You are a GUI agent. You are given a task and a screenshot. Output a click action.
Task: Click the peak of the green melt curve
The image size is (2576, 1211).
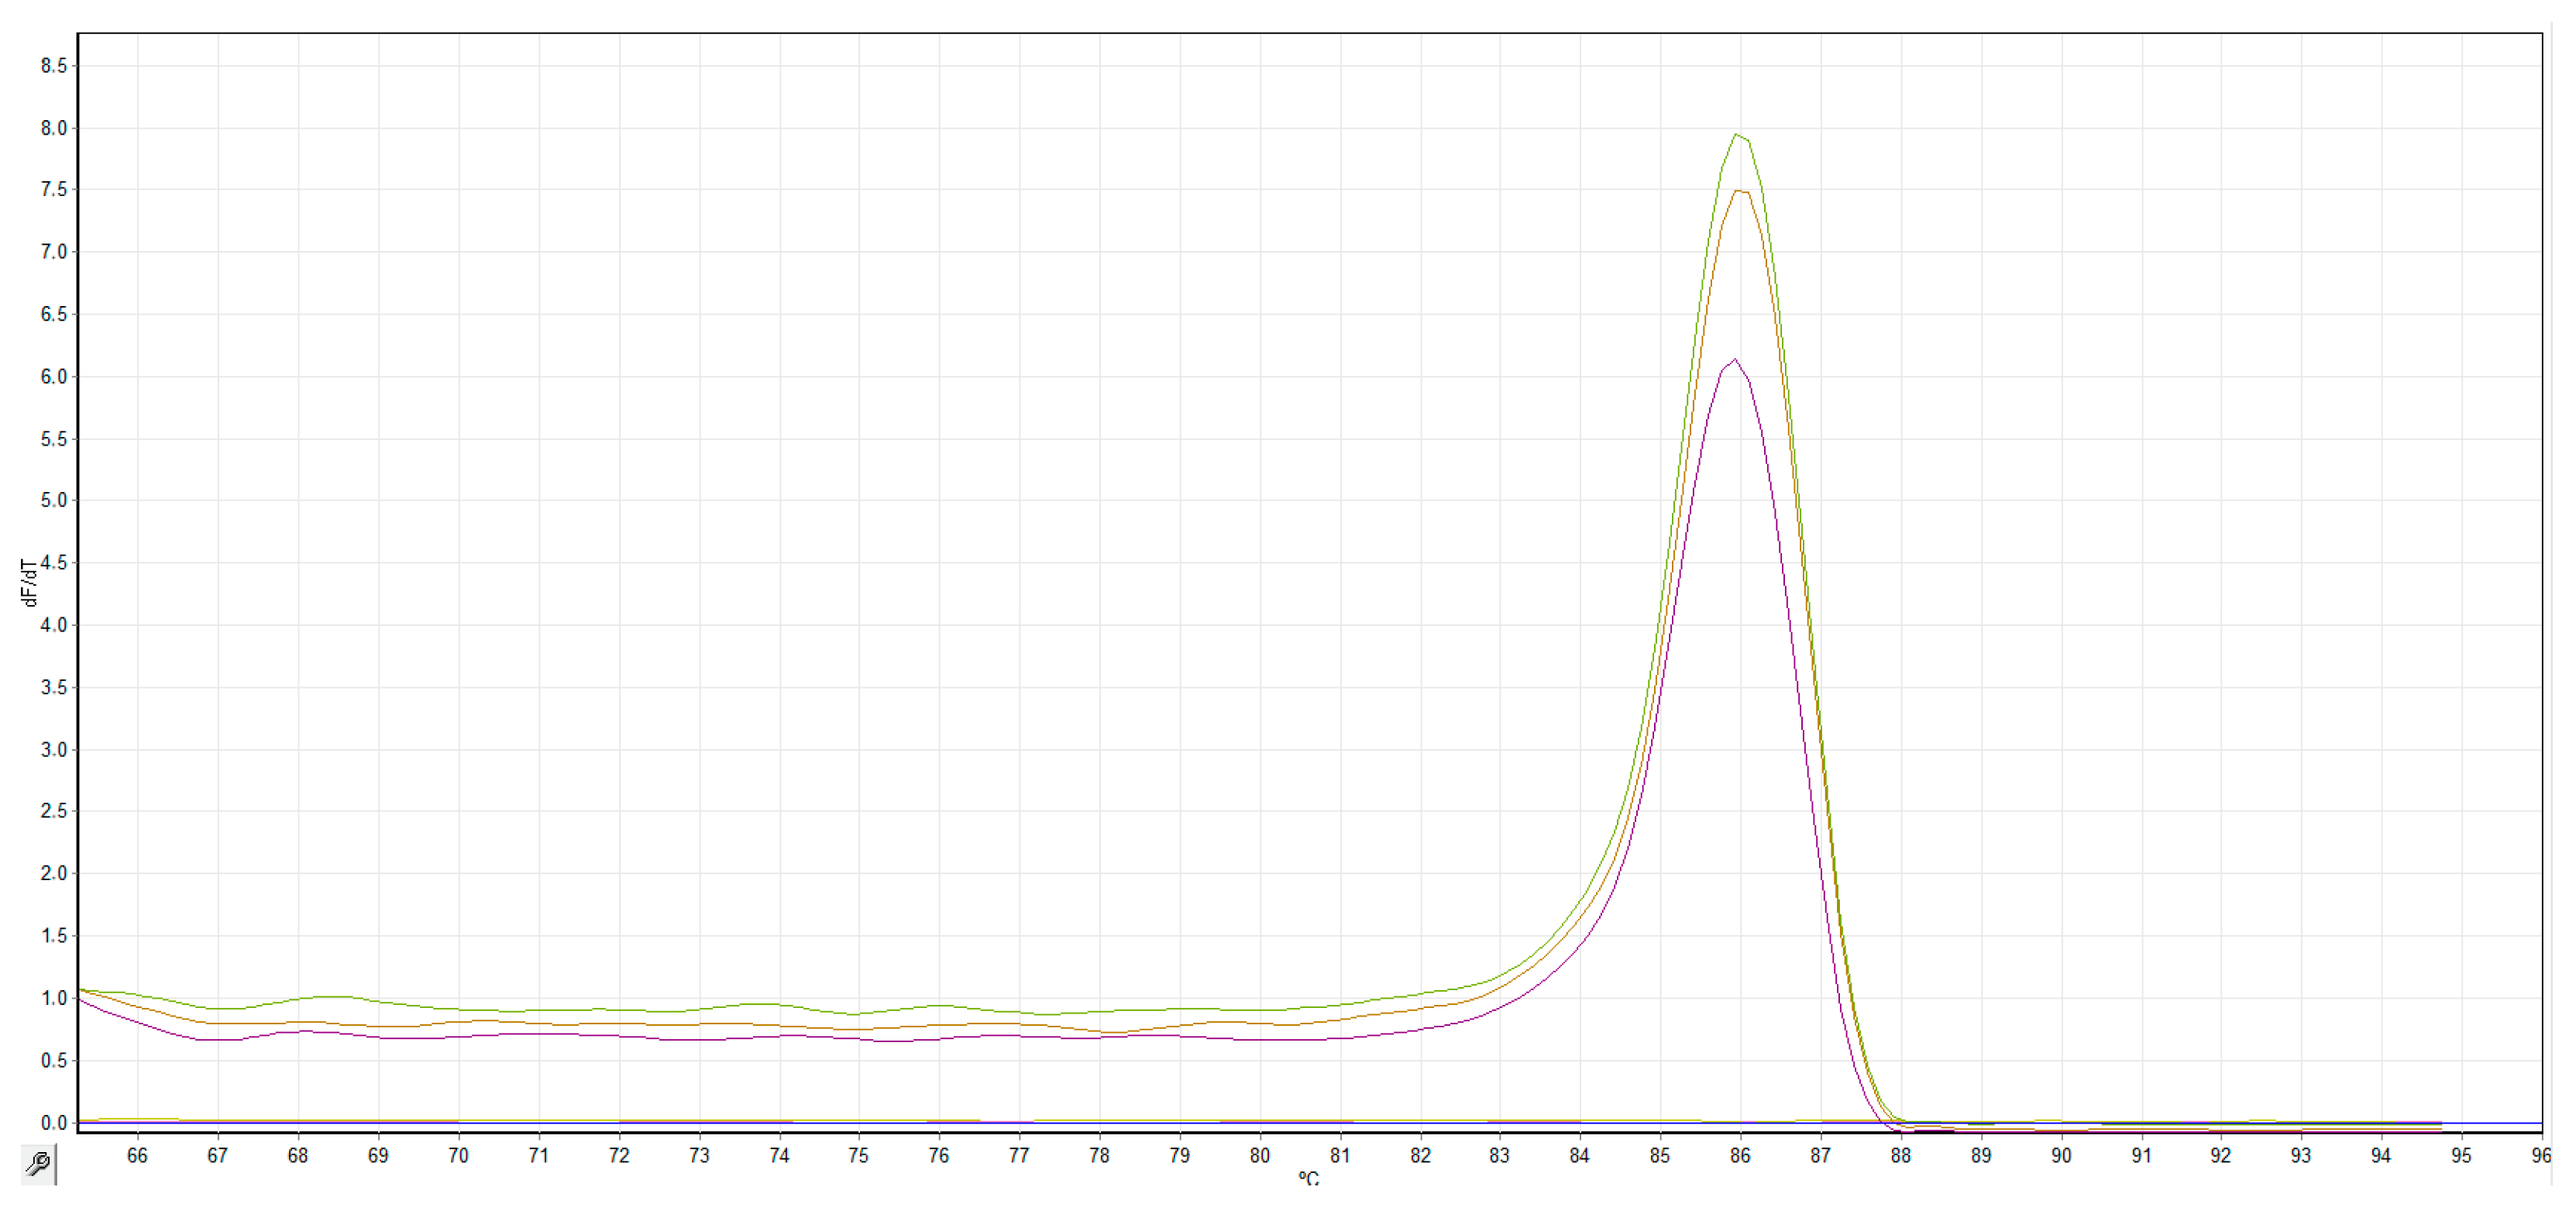click(x=1737, y=135)
